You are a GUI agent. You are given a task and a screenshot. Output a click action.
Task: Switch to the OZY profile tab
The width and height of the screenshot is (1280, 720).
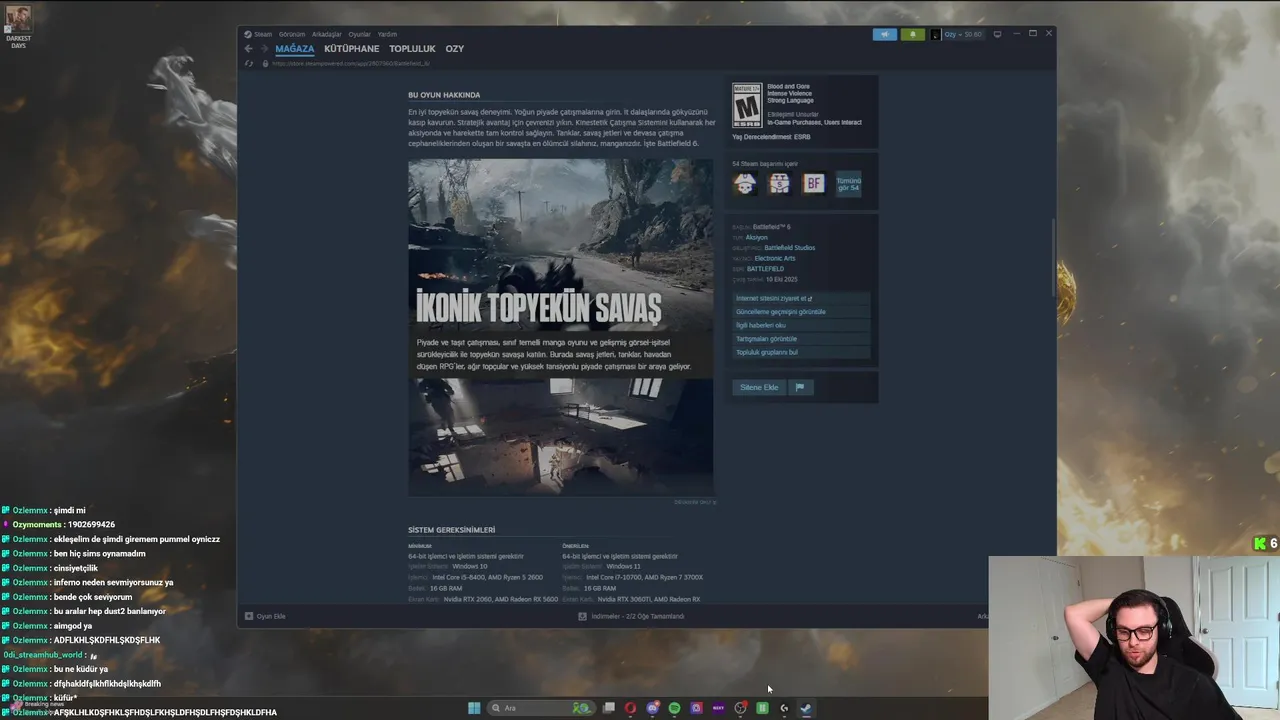pyautogui.click(x=455, y=48)
